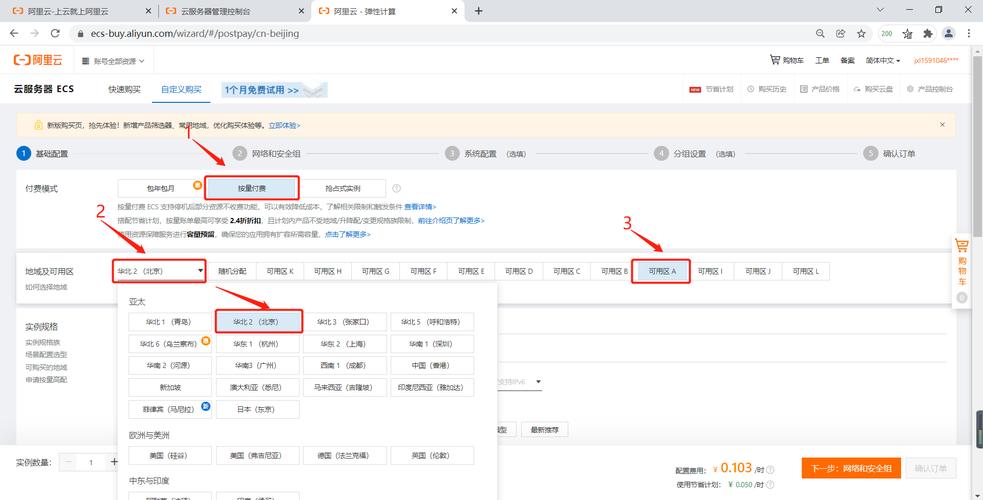Click the 阿里云 logo

[39, 60]
